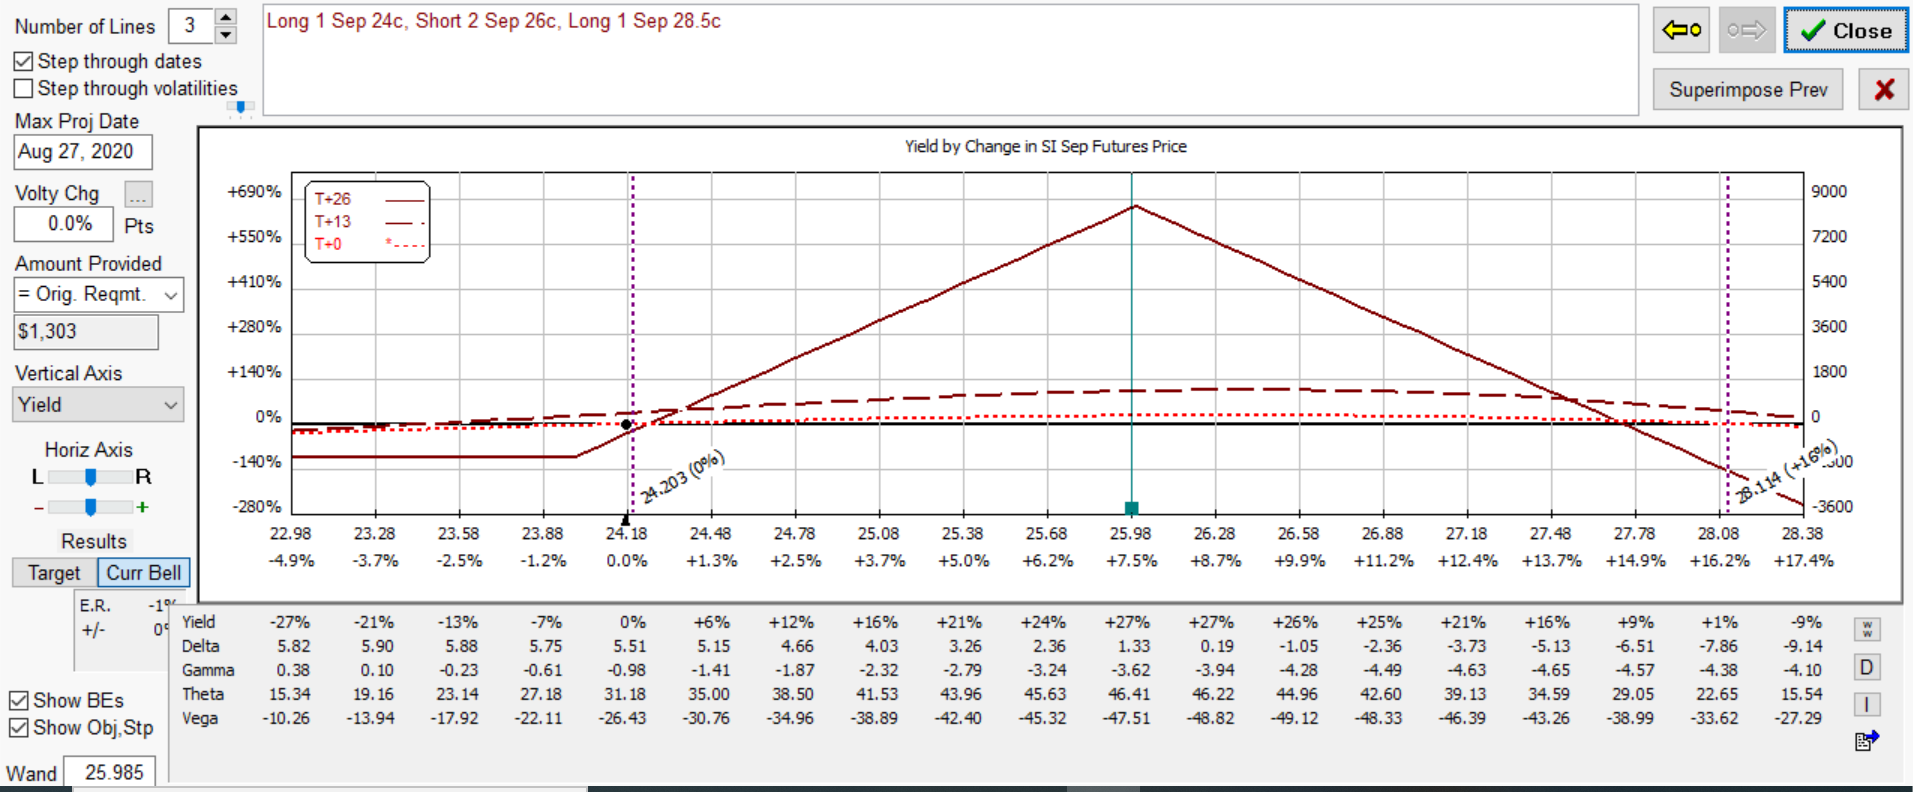
Task: Click the chart title Yield by Change
Action: coord(1046,146)
